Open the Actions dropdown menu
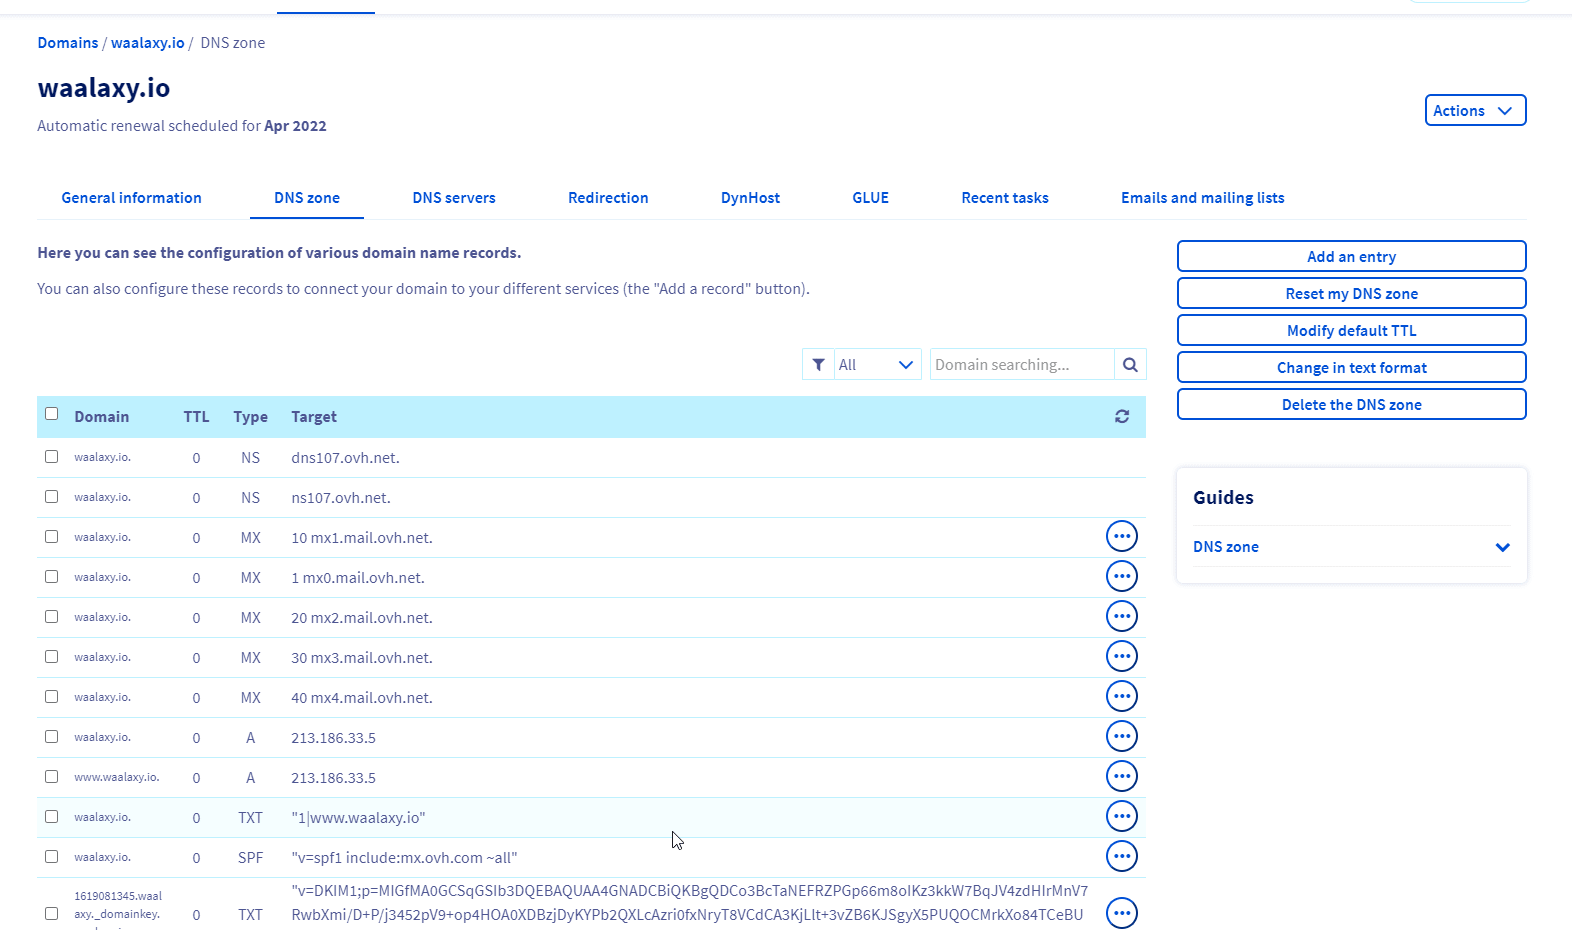Viewport: 1572px width, 930px height. (1475, 110)
